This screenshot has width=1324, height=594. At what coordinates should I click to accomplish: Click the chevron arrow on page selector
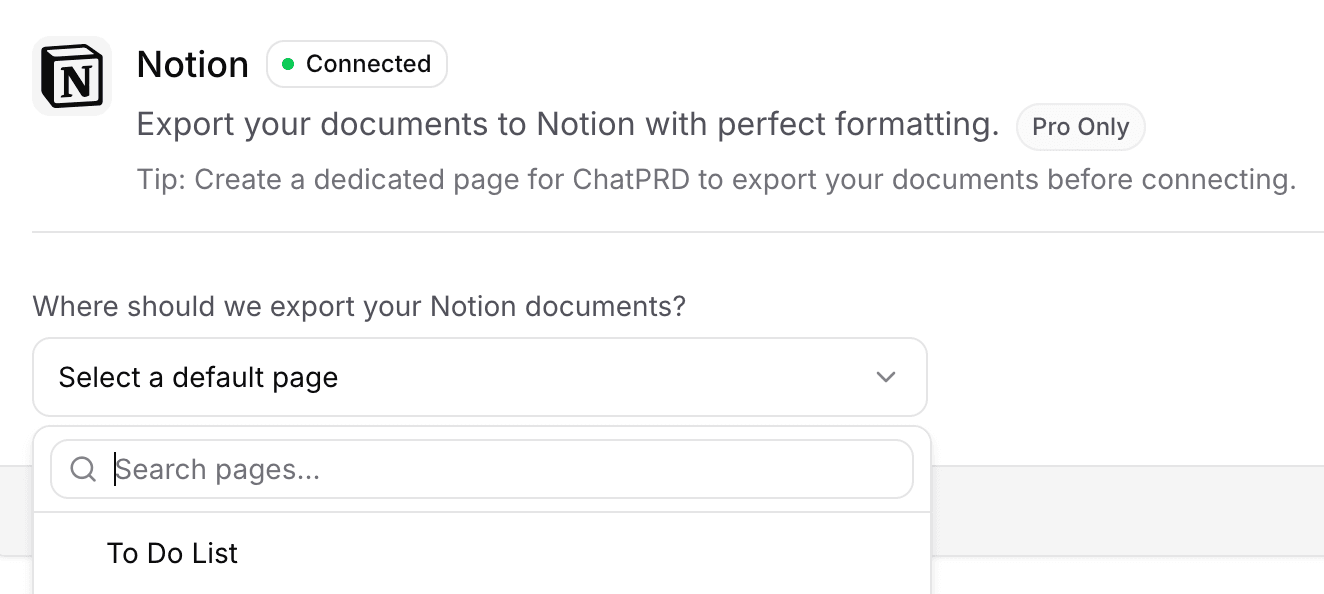885,377
